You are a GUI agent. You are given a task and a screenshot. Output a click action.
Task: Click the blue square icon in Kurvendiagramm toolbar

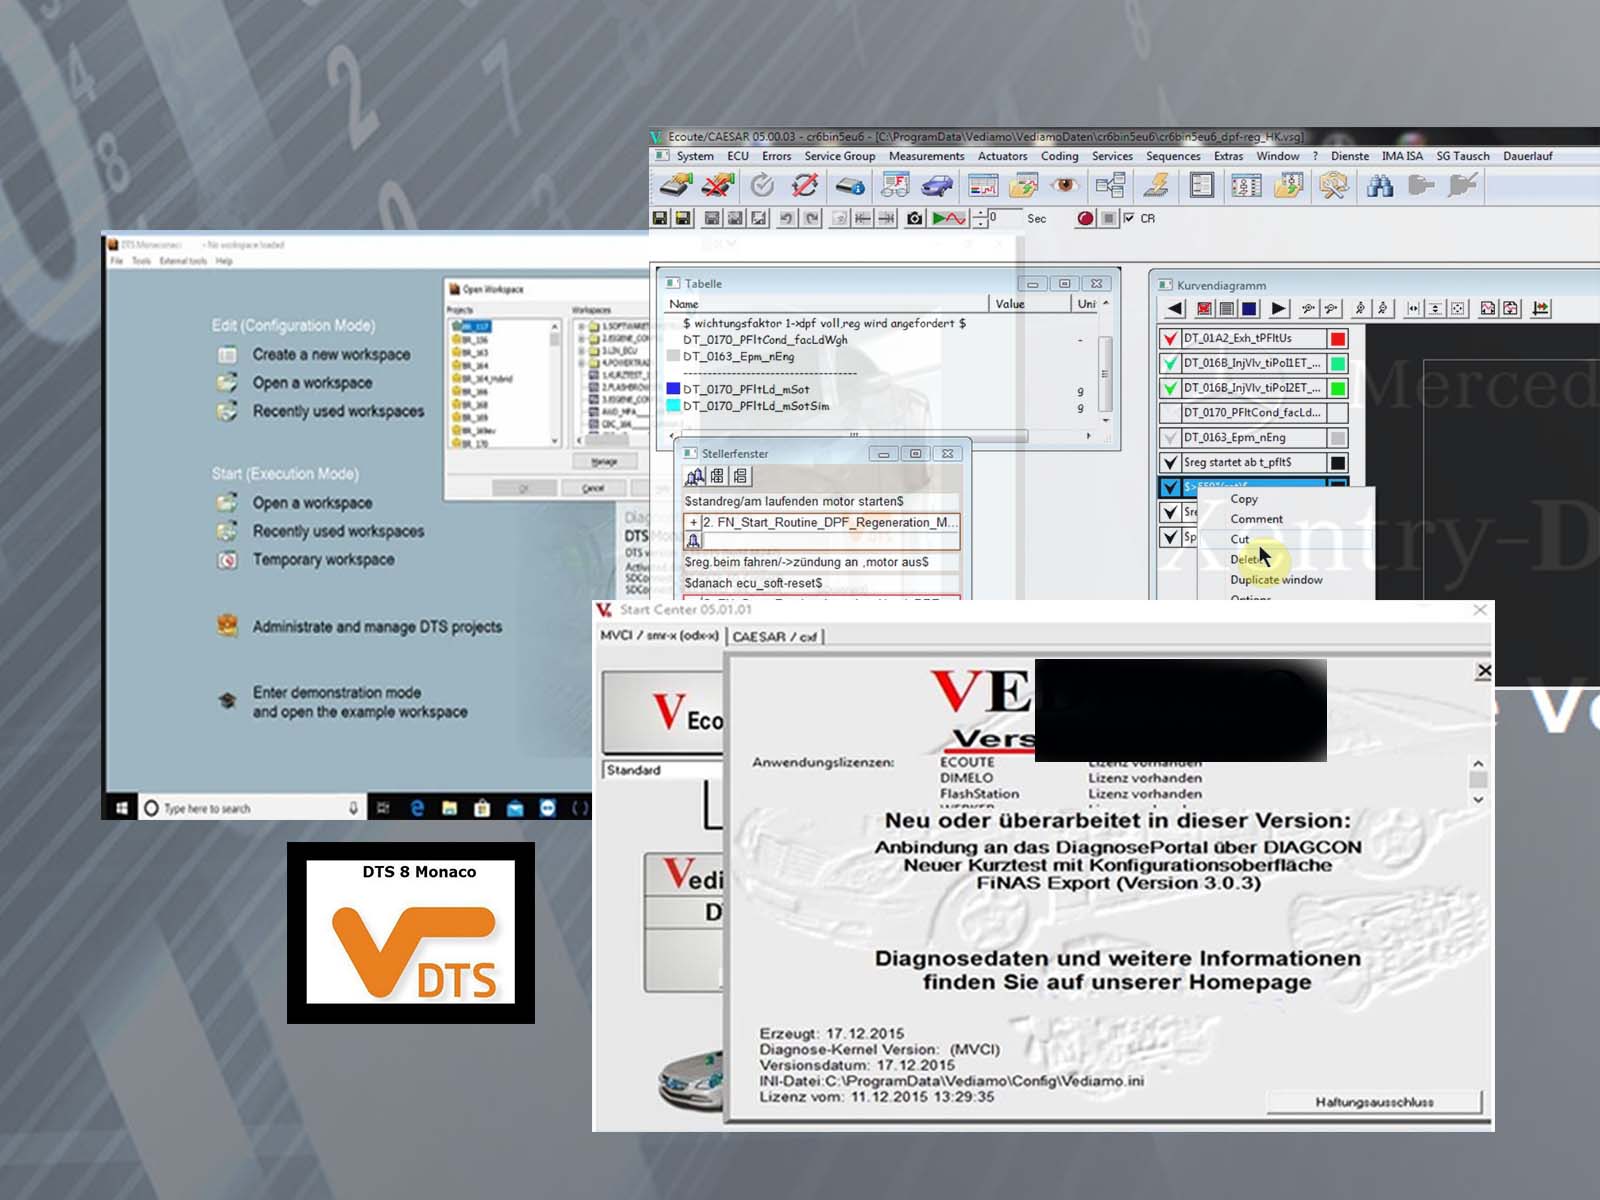[1249, 309]
